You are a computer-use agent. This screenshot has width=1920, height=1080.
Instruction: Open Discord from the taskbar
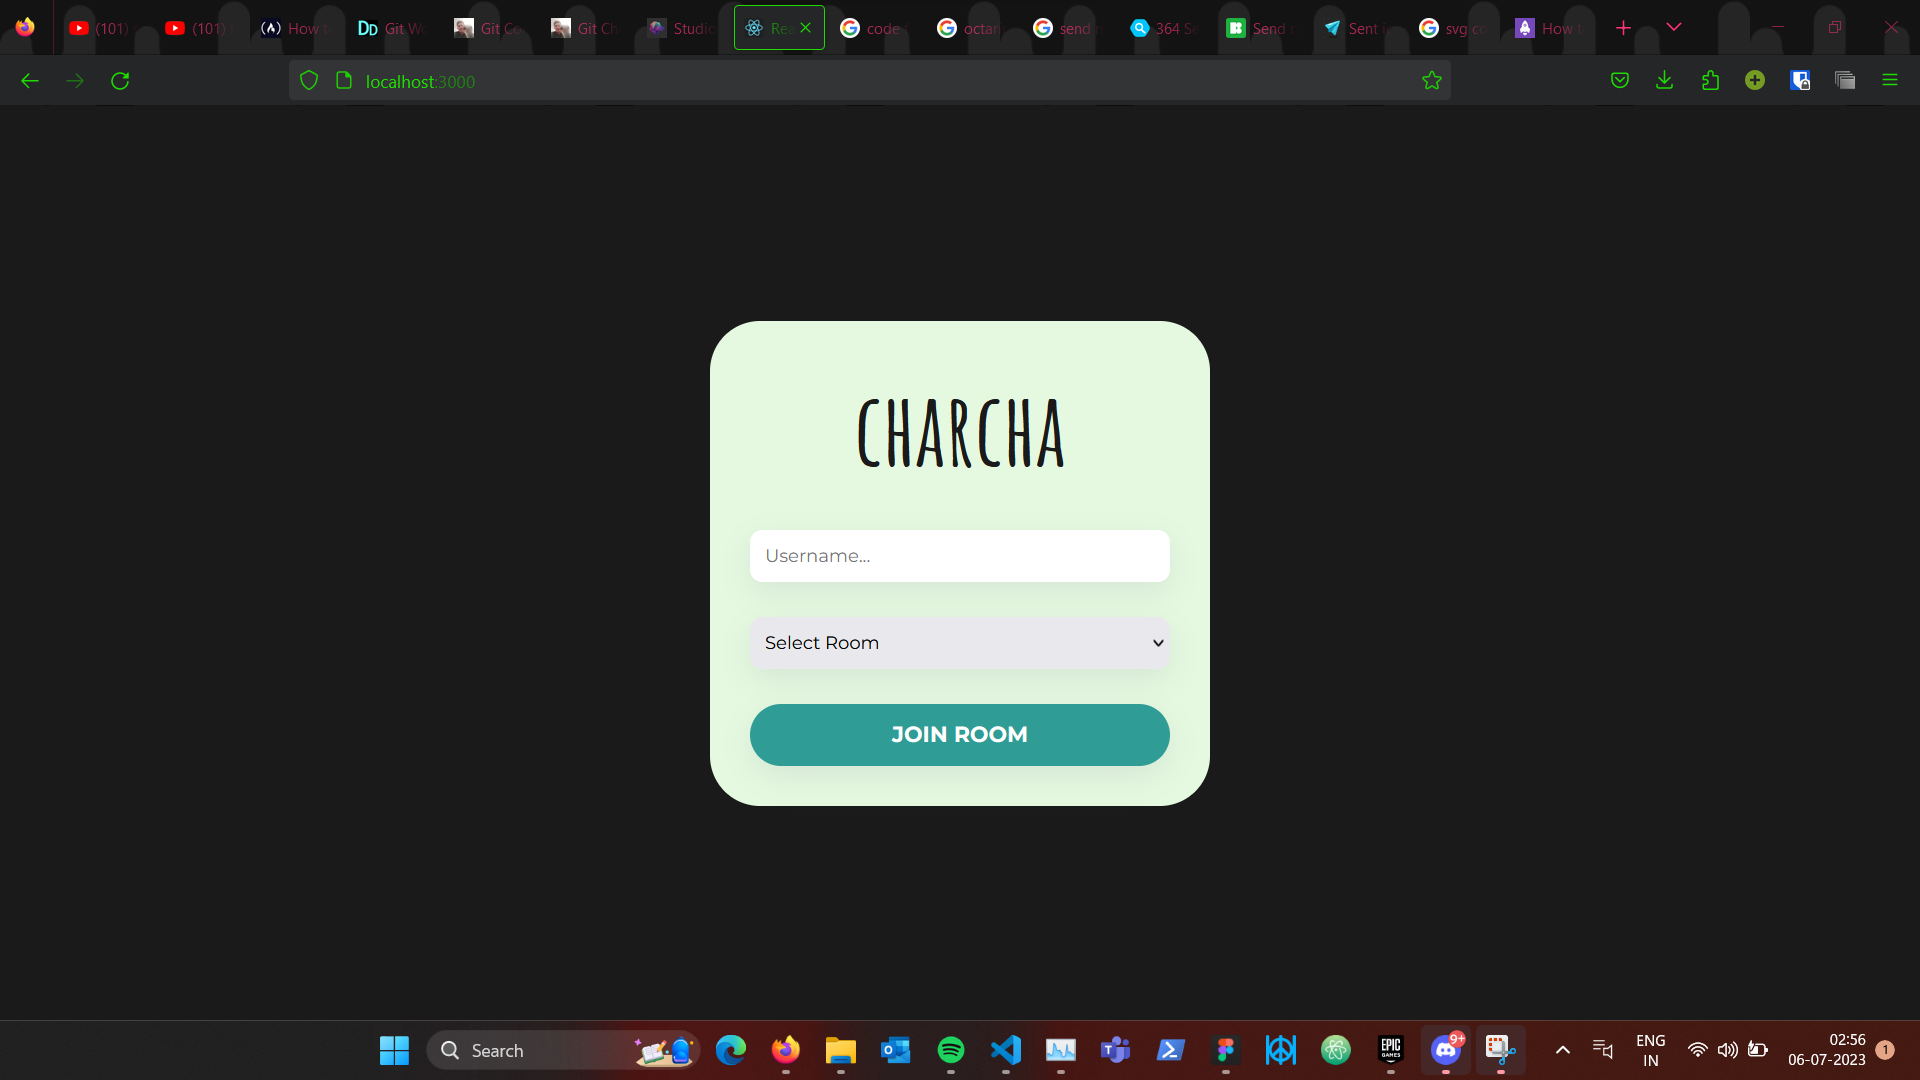point(1444,1050)
